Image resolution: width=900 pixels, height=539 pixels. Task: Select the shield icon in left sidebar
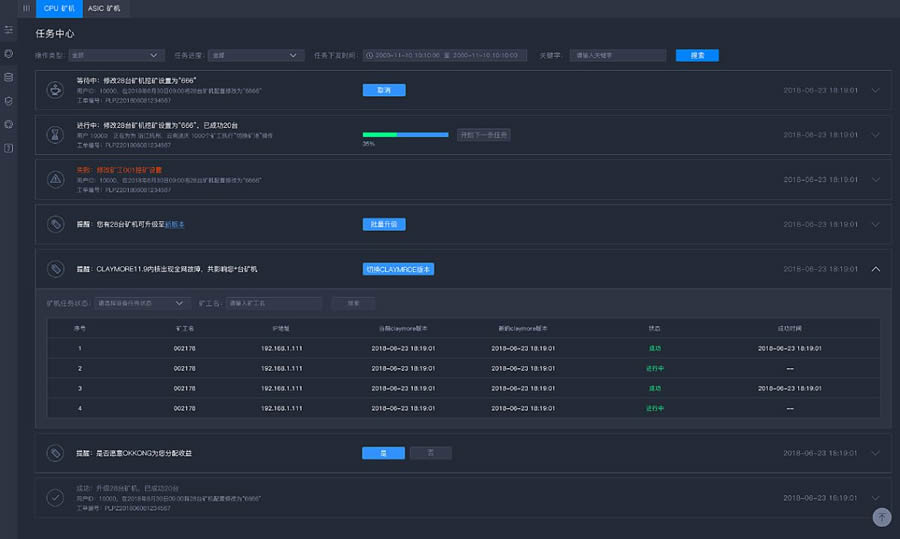pyautogui.click(x=9, y=101)
